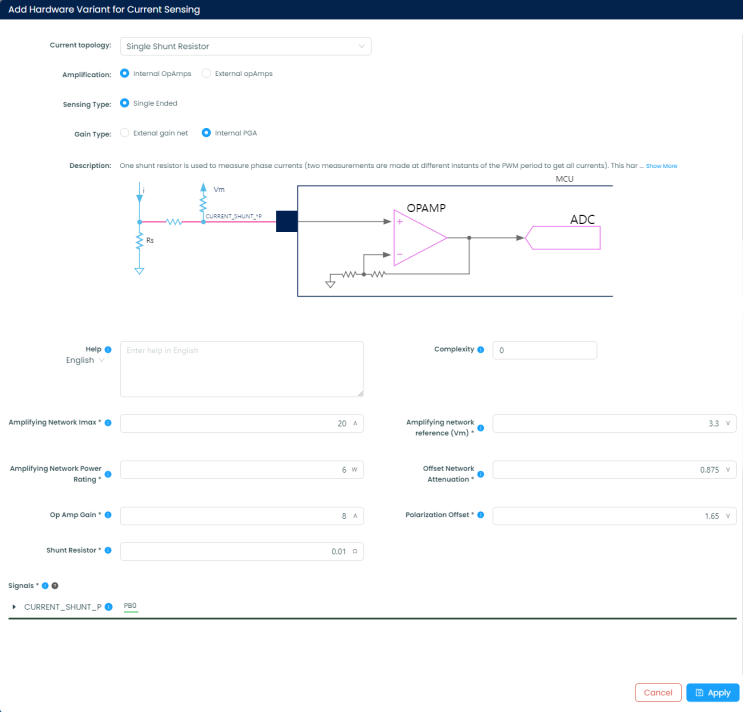The width and height of the screenshot is (743, 712).
Task: Click Amplifying Network Power Rating field
Action: (242, 470)
